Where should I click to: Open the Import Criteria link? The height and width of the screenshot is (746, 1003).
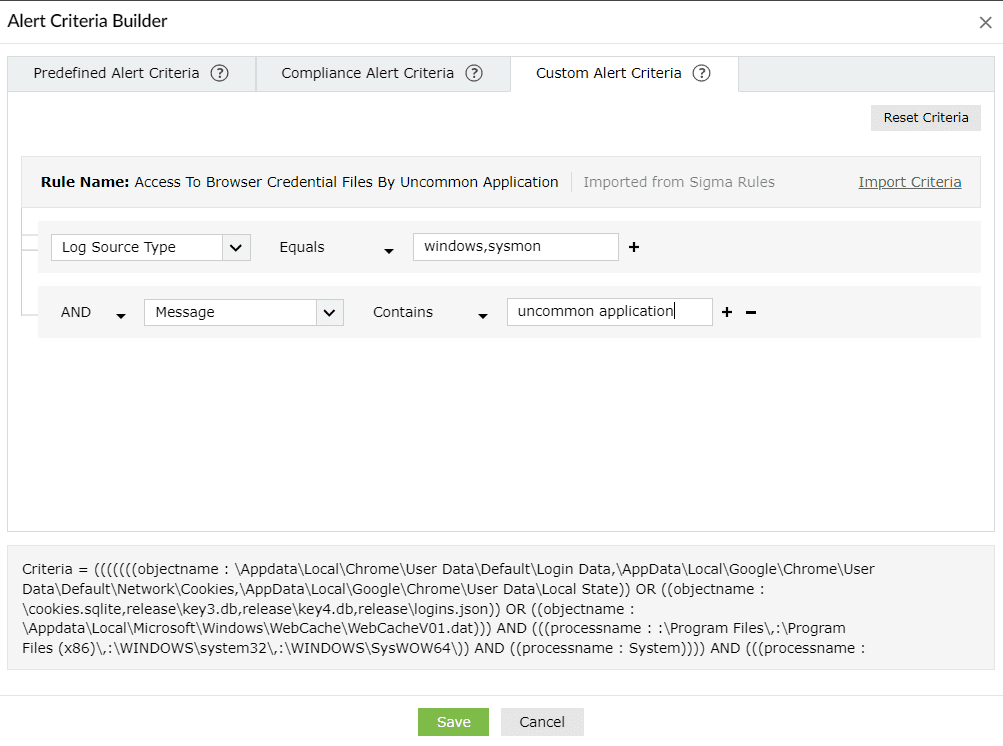[x=908, y=182]
